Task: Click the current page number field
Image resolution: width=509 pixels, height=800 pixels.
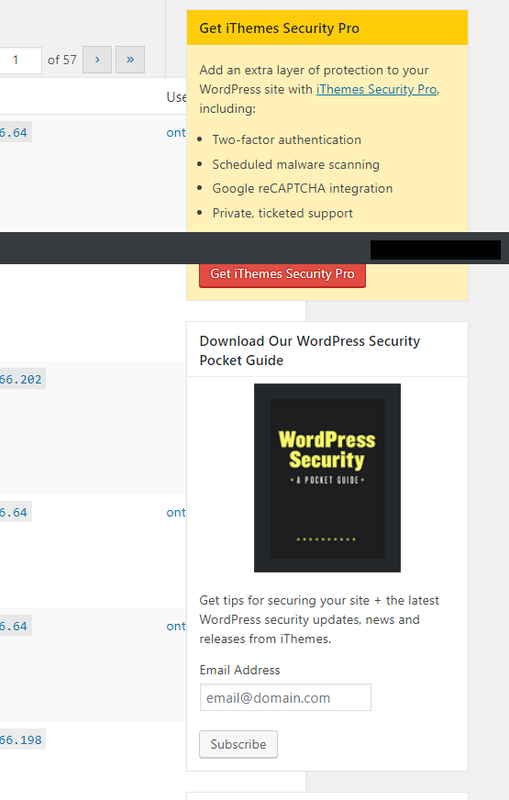Action: tap(20, 60)
